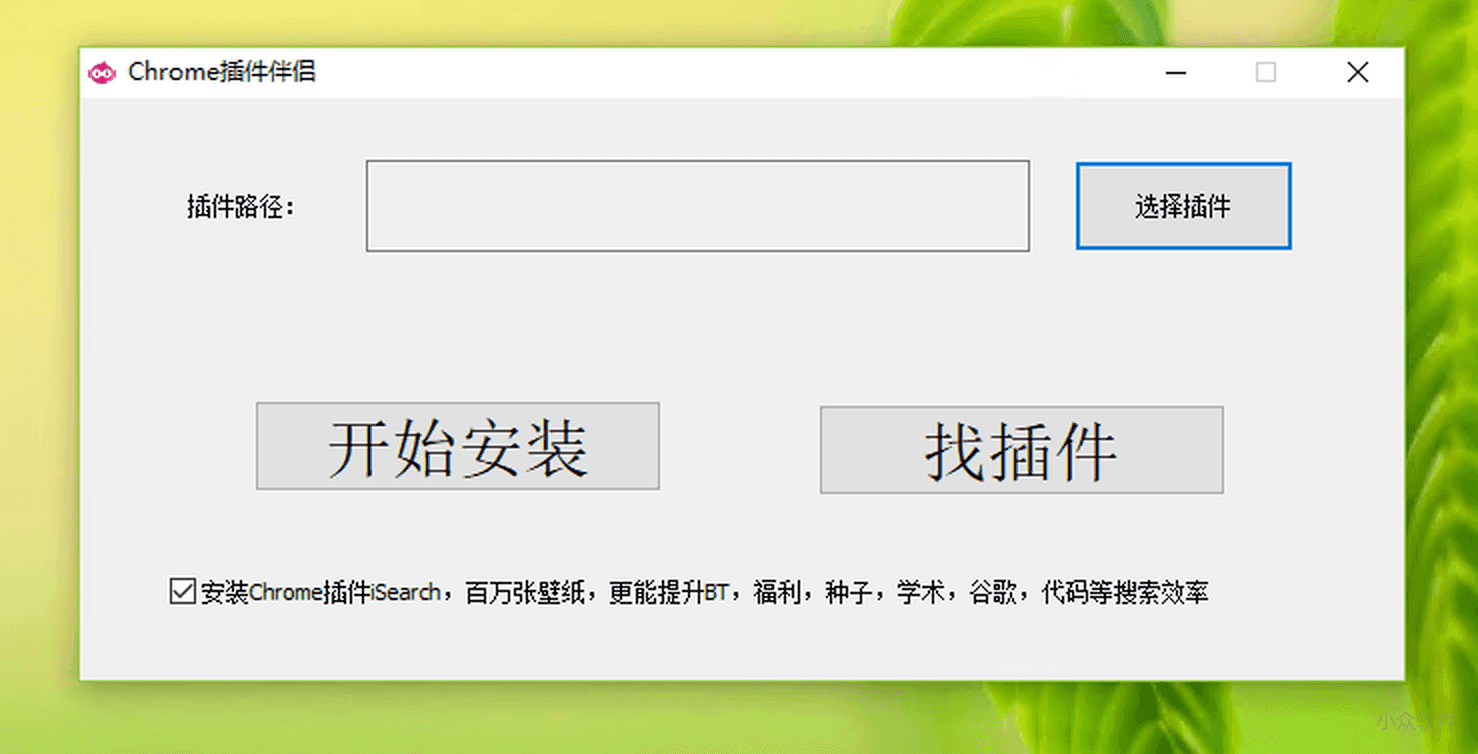The width and height of the screenshot is (1478, 754).
Task: Minimize the Chrome插件伴侣 window
Action: [1176, 72]
